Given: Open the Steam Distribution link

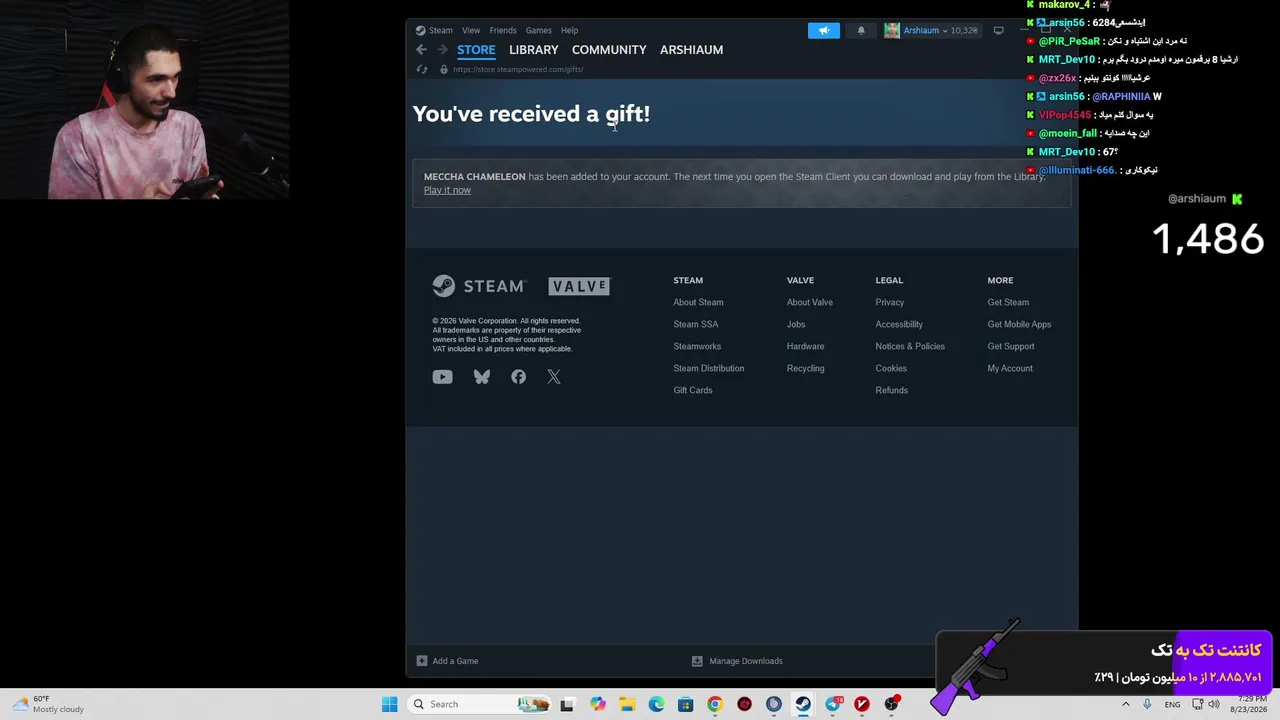Looking at the screenshot, I should tap(709, 368).
